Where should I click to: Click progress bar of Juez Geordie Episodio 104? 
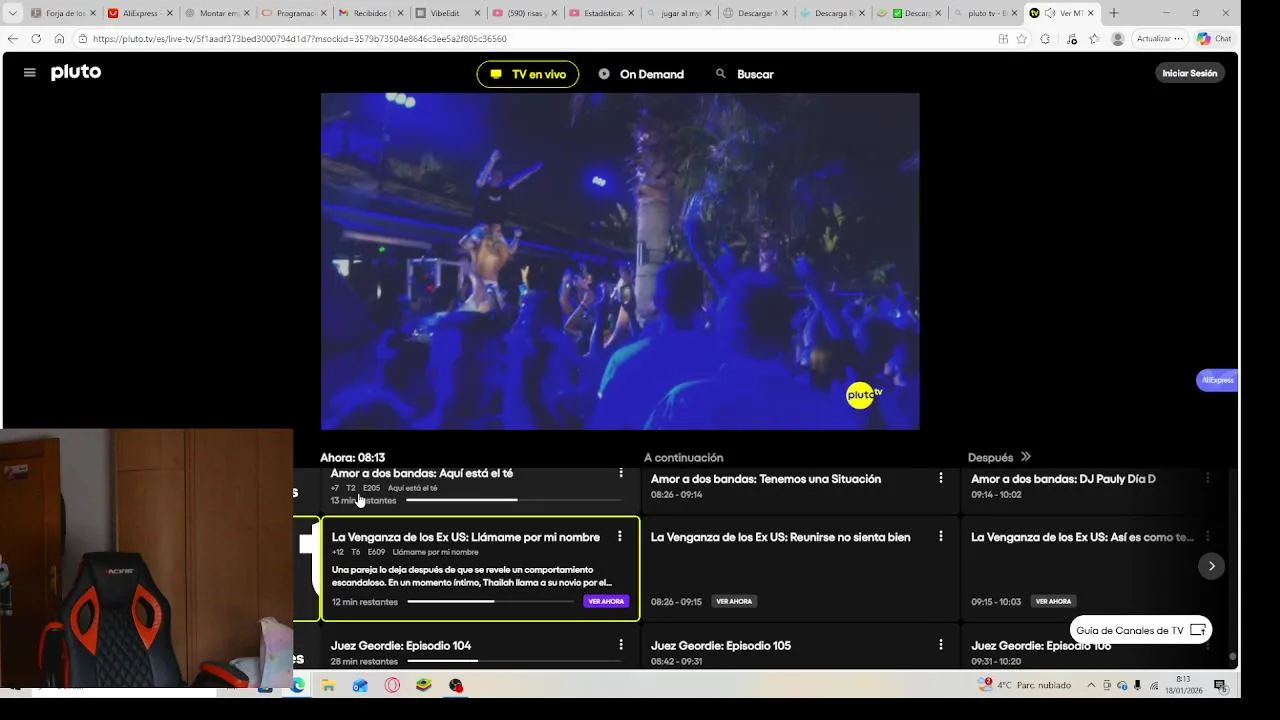tap(513, 661)
